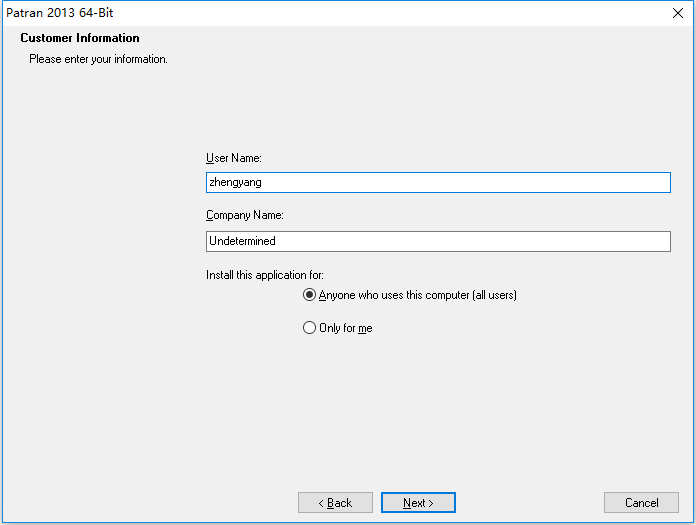
Task: Close the Patran 2013 installer window
Action: coord(677,13)
